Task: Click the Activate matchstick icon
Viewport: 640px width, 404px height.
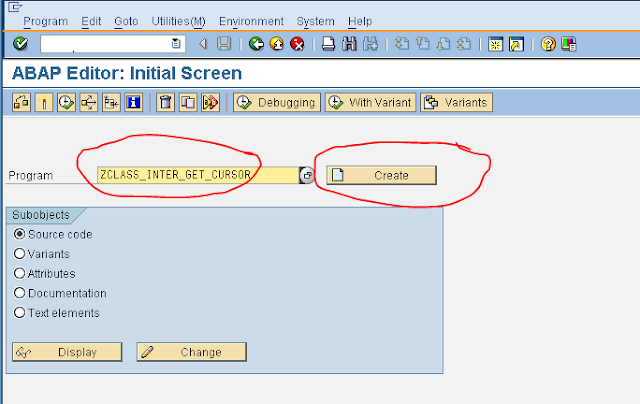Action: (44, 102)
